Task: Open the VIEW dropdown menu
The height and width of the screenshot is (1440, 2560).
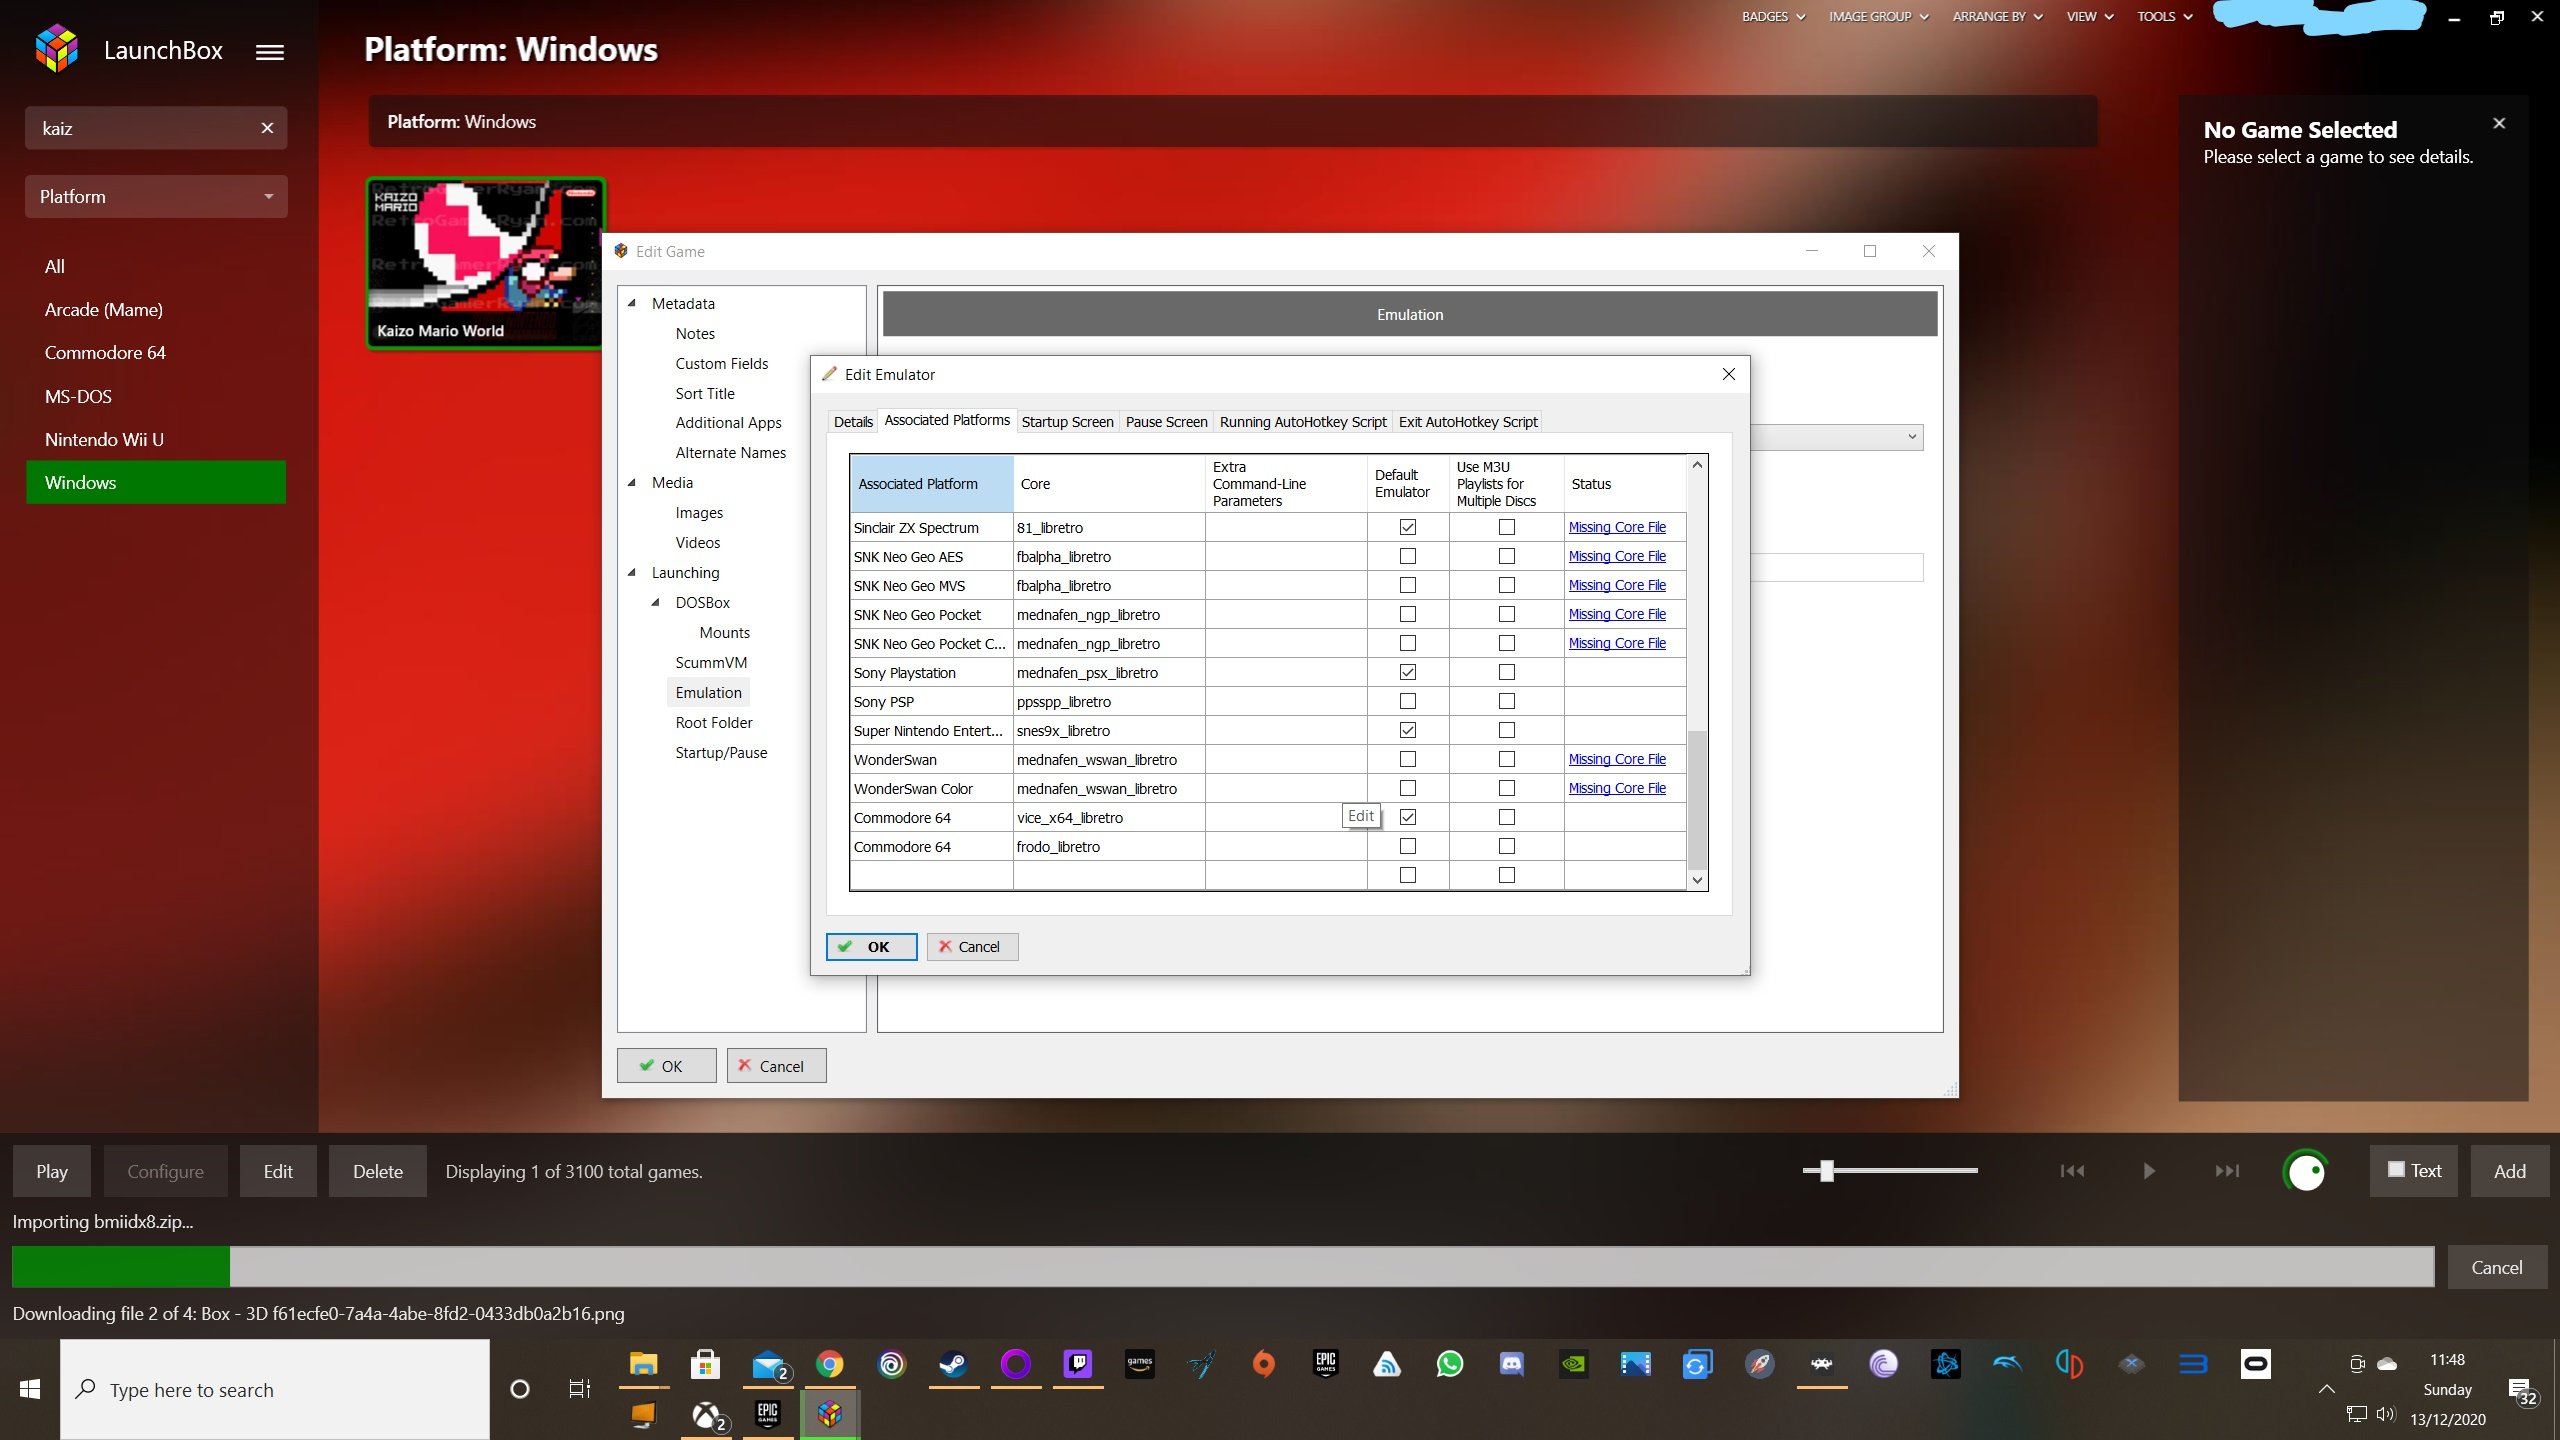Action: click(x=2090, y=17)
